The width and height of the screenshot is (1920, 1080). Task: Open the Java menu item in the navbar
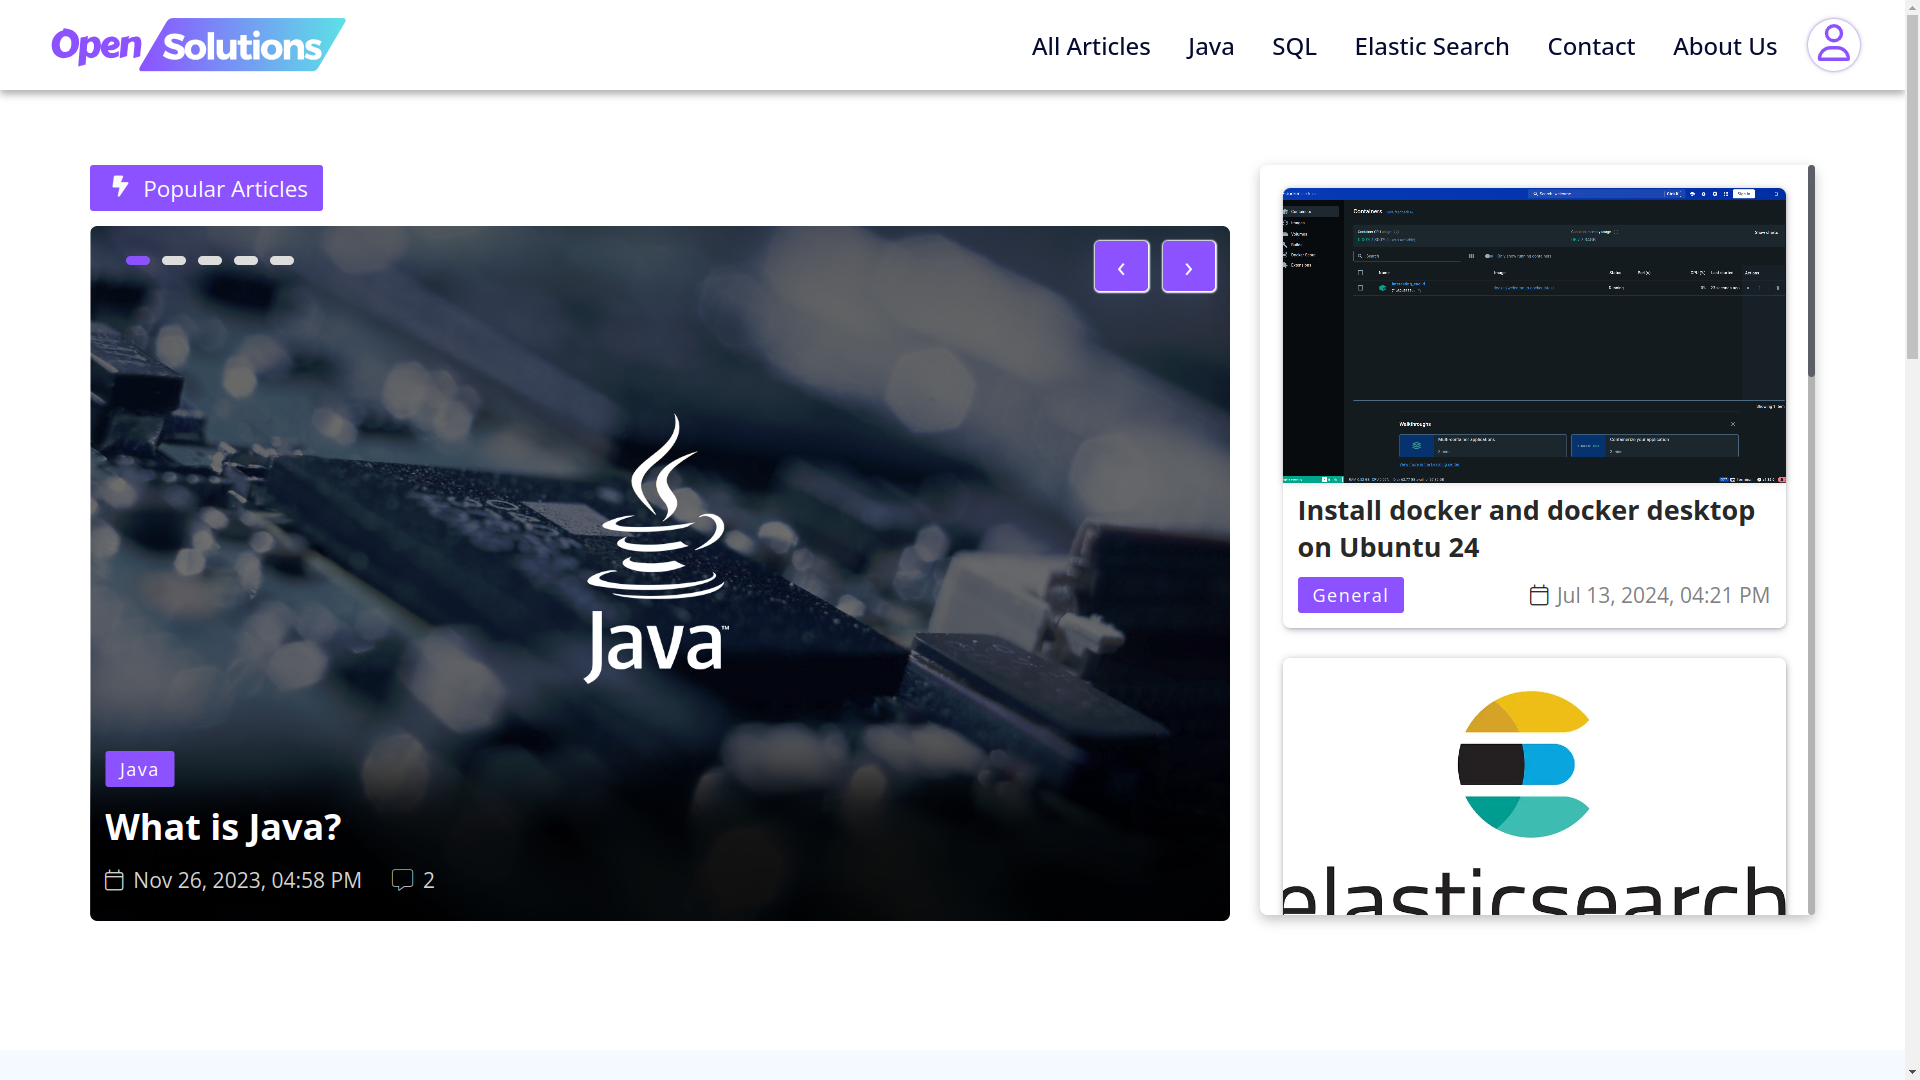[1211, 46]
